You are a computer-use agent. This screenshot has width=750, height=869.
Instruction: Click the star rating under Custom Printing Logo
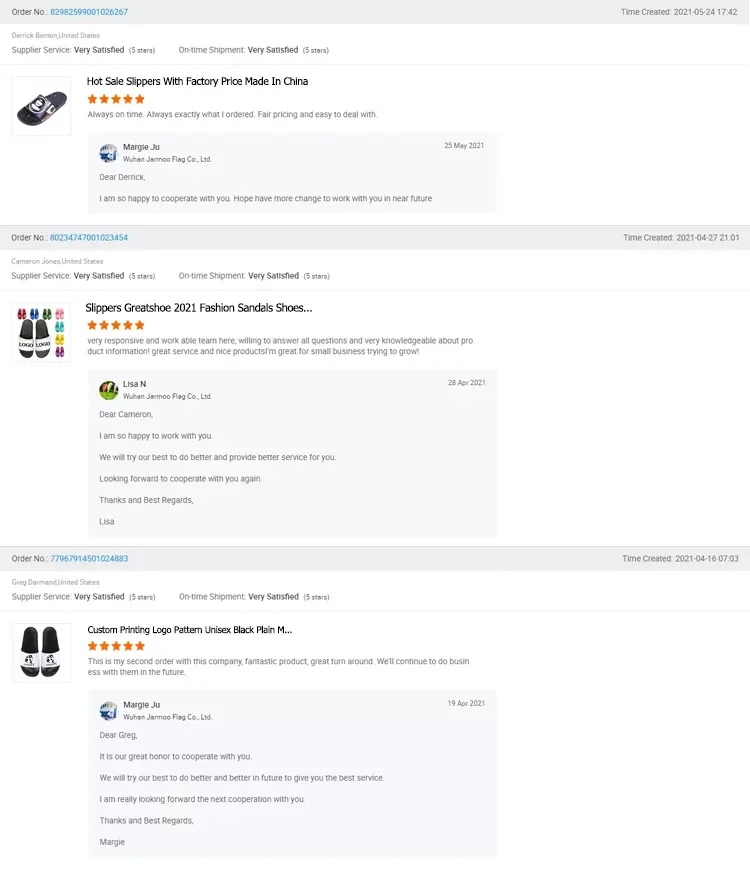pyautogui.click(x=116, y=646)
